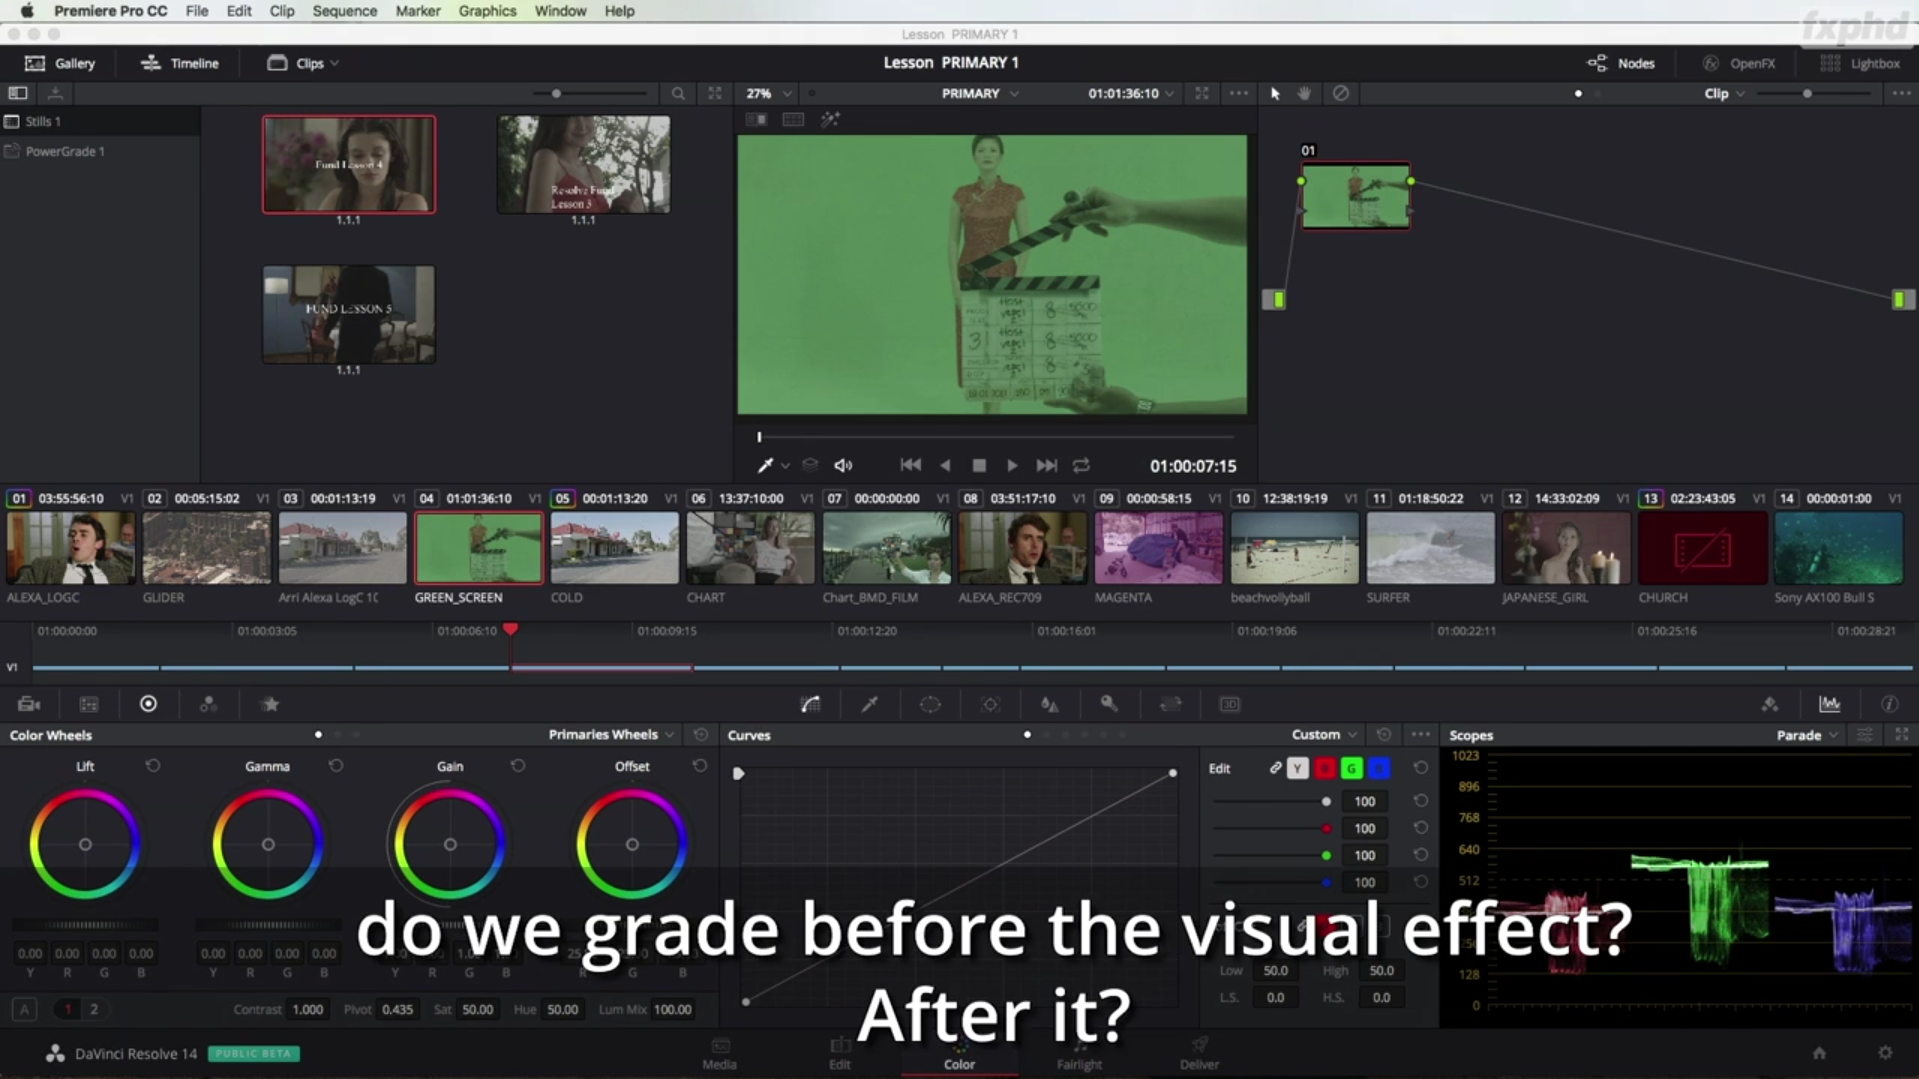Open the Primaries Wheels dropdown
This screenshot has width=1919, height=1079.
pos(610,734)
